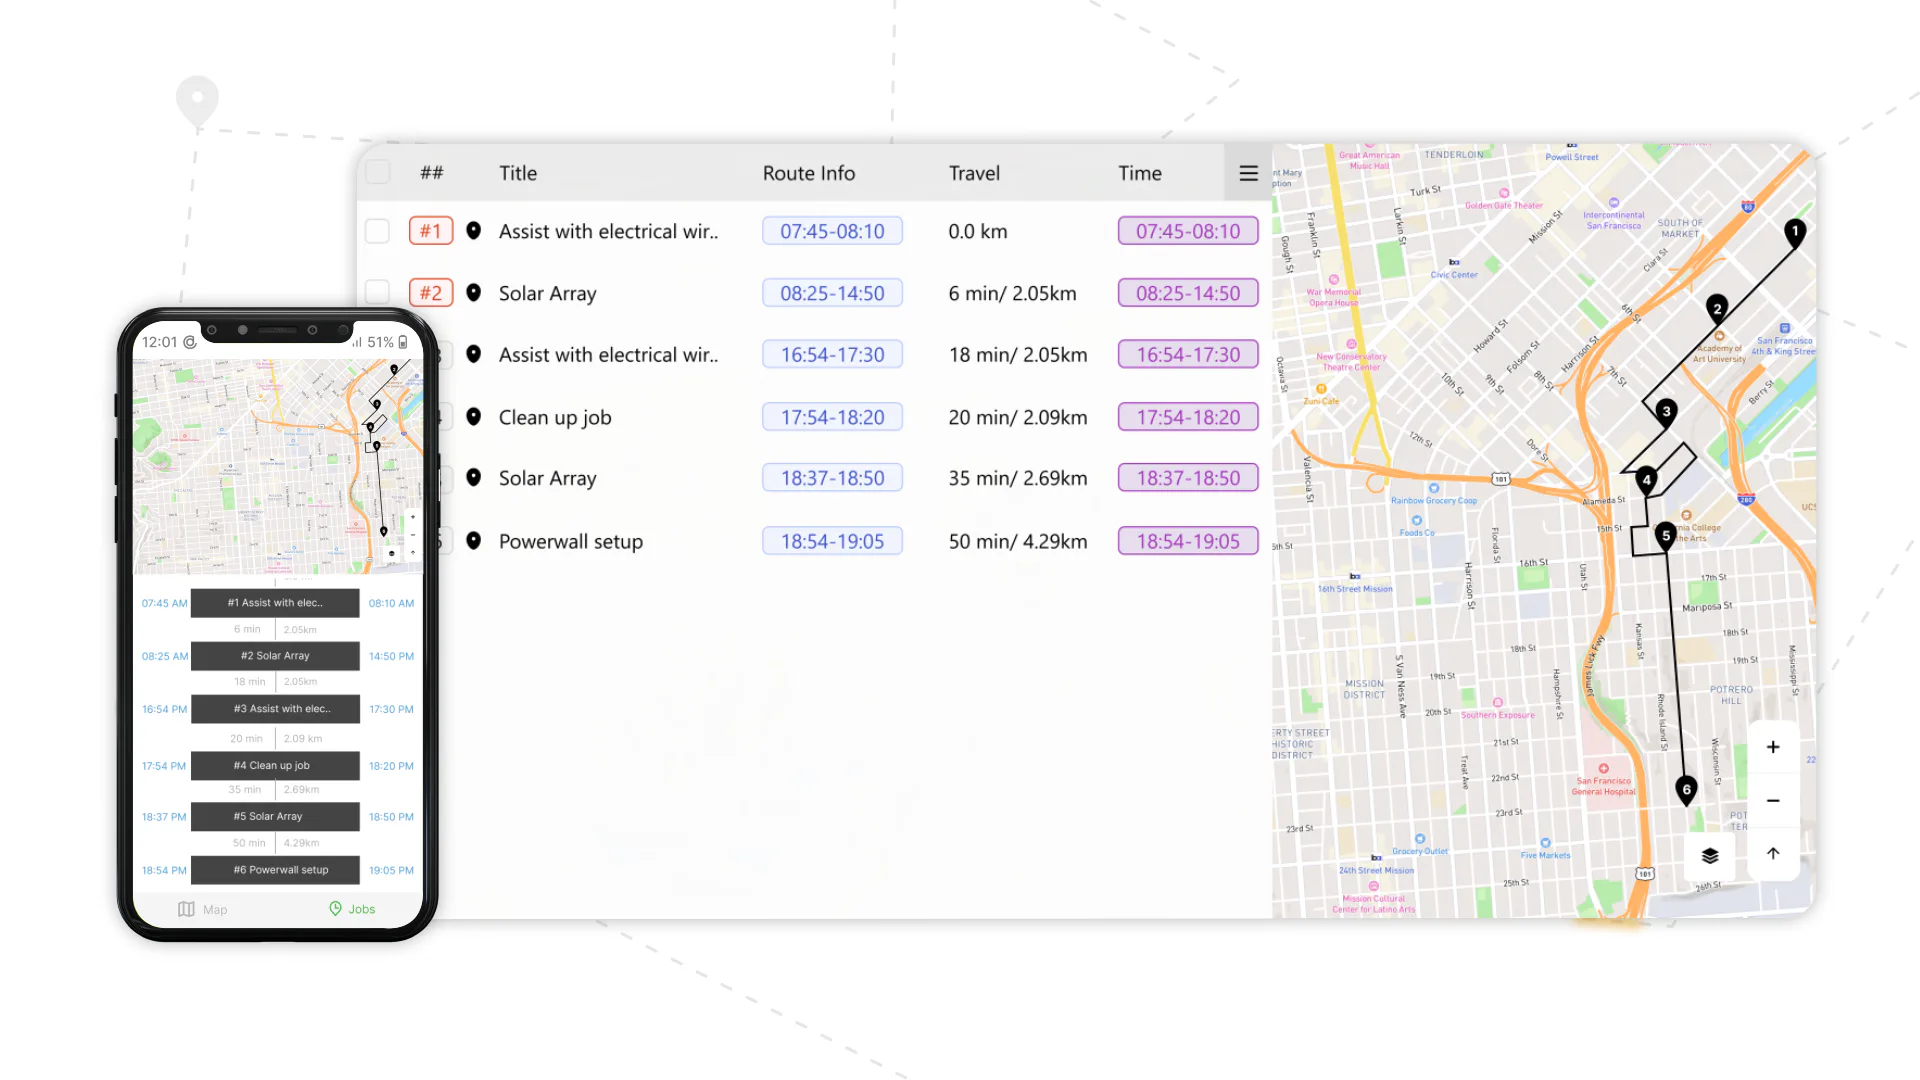
Task: Click pin icon of first Assist with electrical row
Action: [474, 231]
